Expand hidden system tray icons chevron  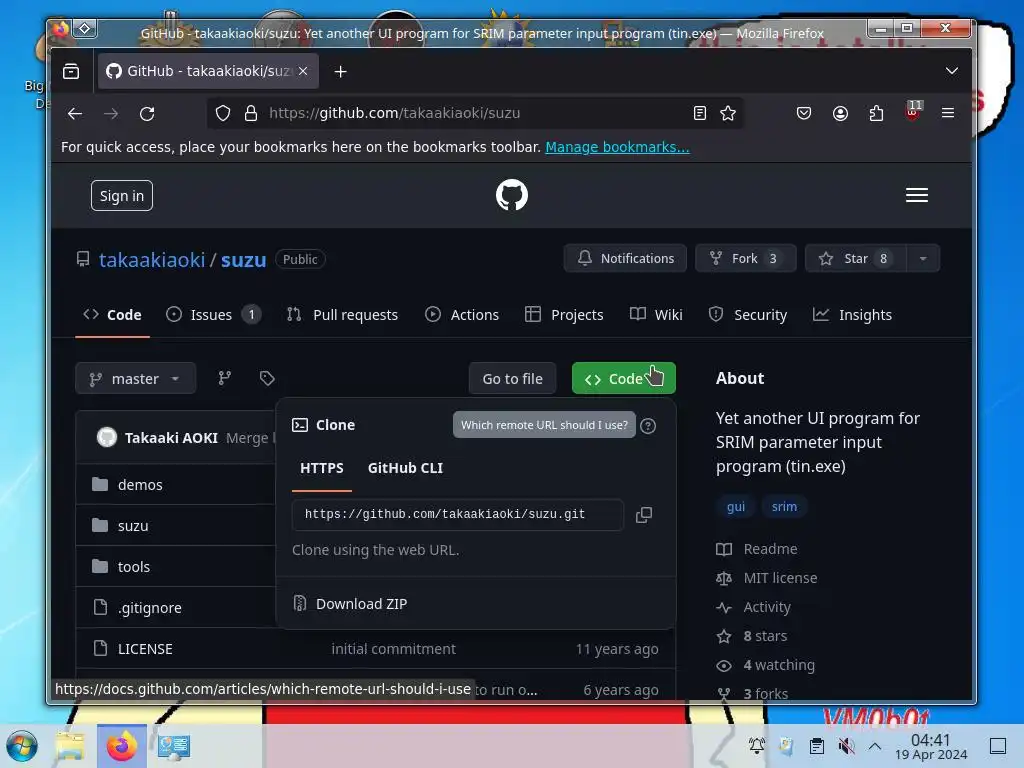pos(875,746)
